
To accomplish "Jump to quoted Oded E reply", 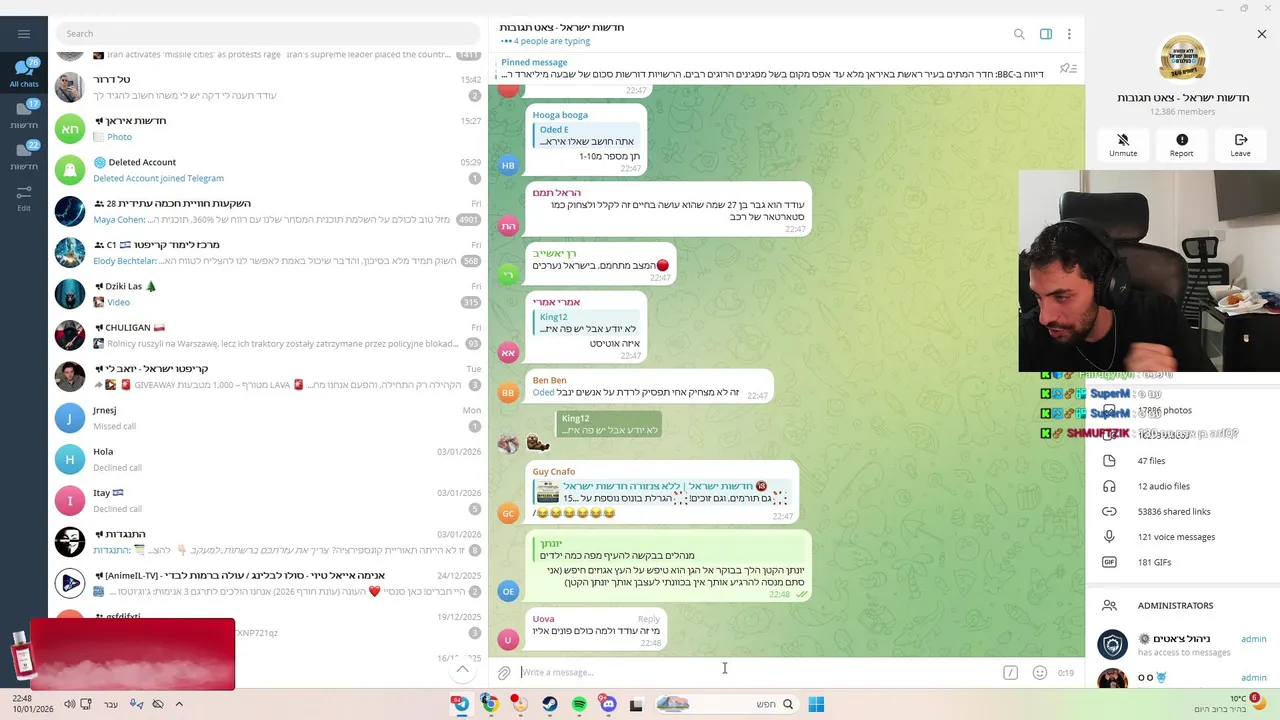I will pos(588,136).
